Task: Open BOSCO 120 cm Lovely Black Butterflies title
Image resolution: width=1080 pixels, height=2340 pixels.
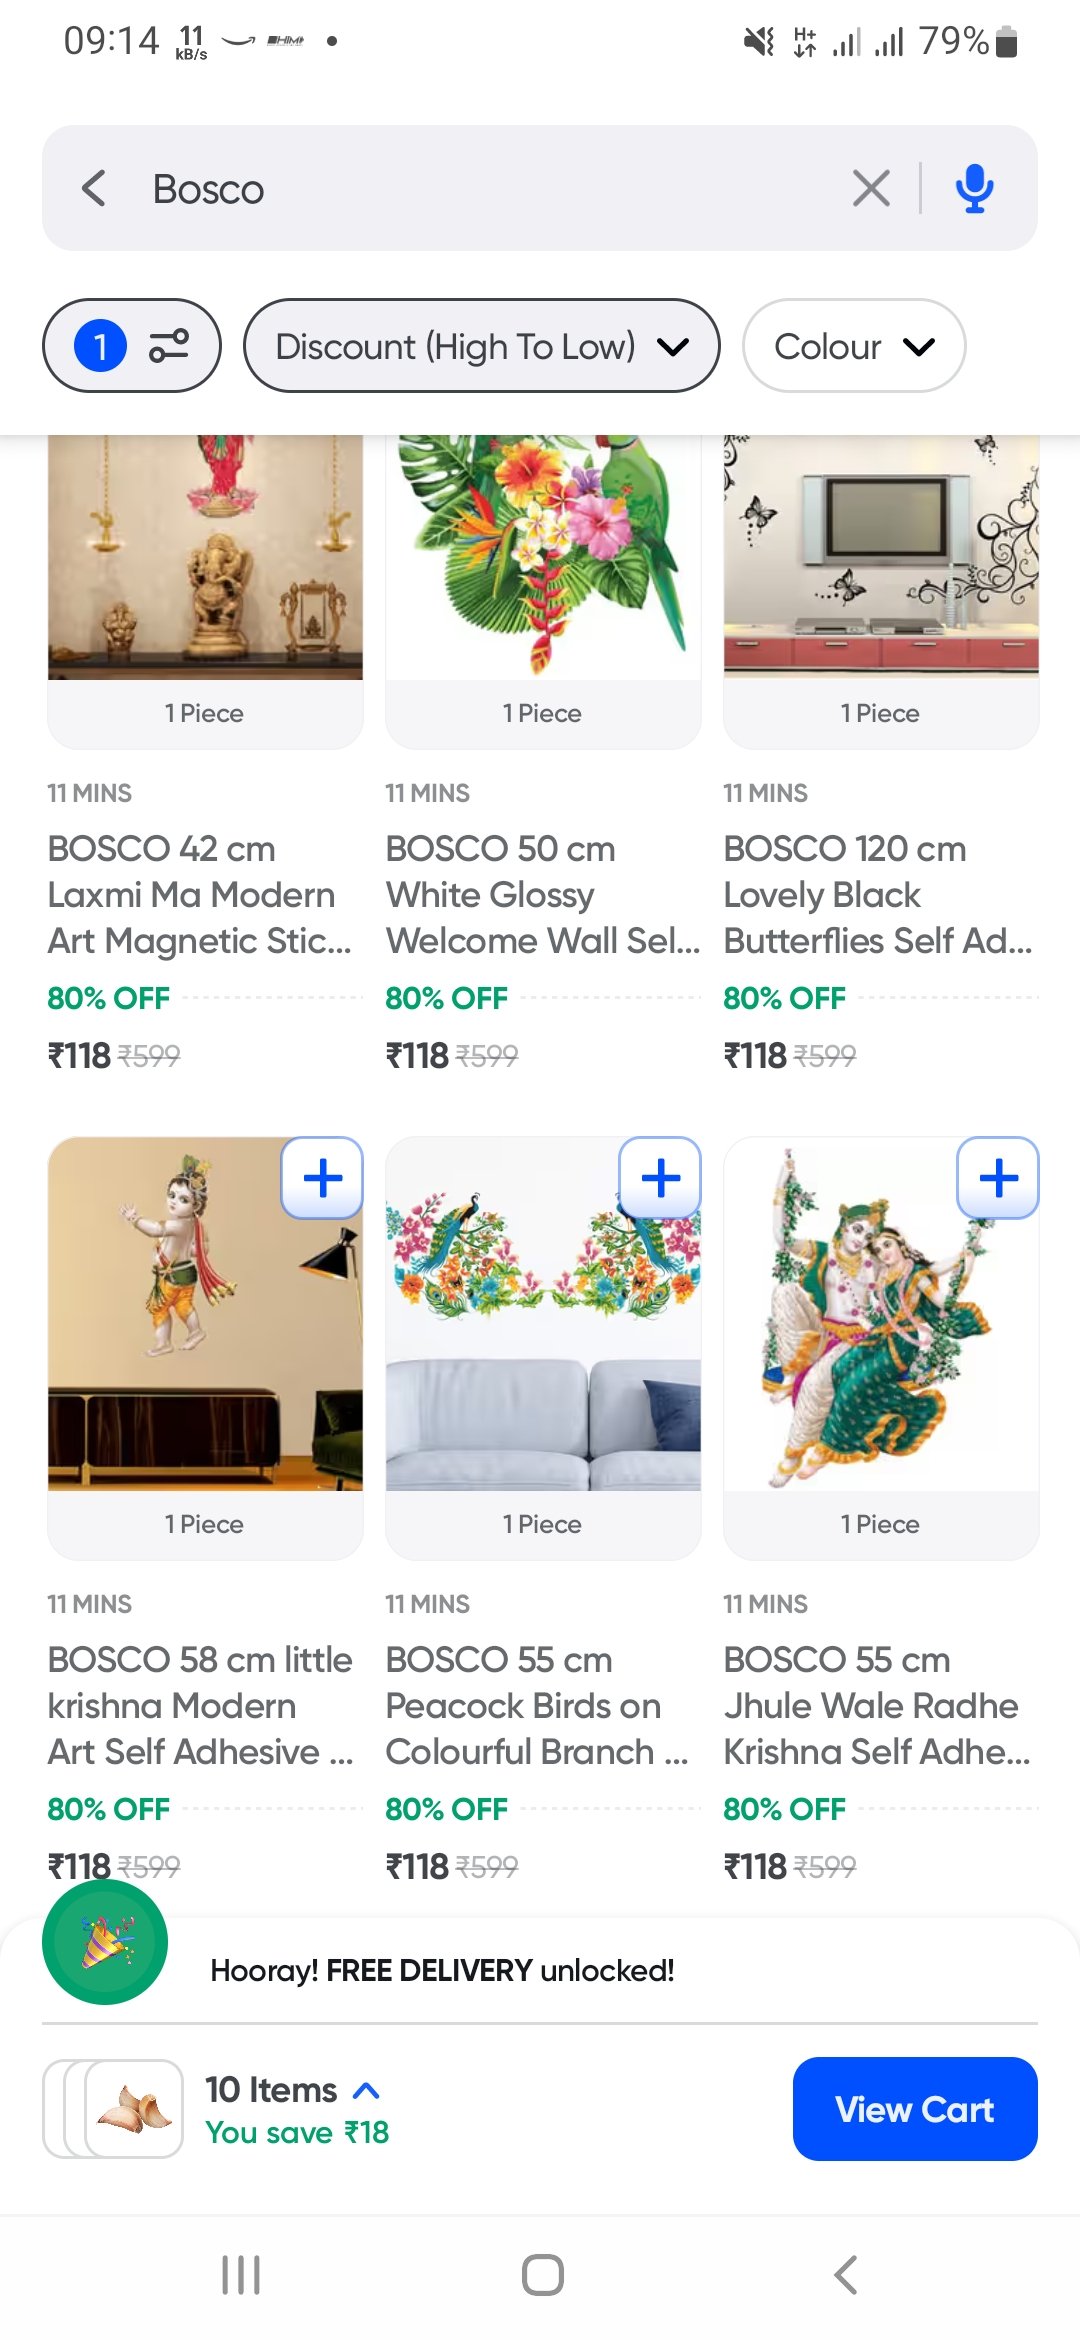Action: [877, 895]
